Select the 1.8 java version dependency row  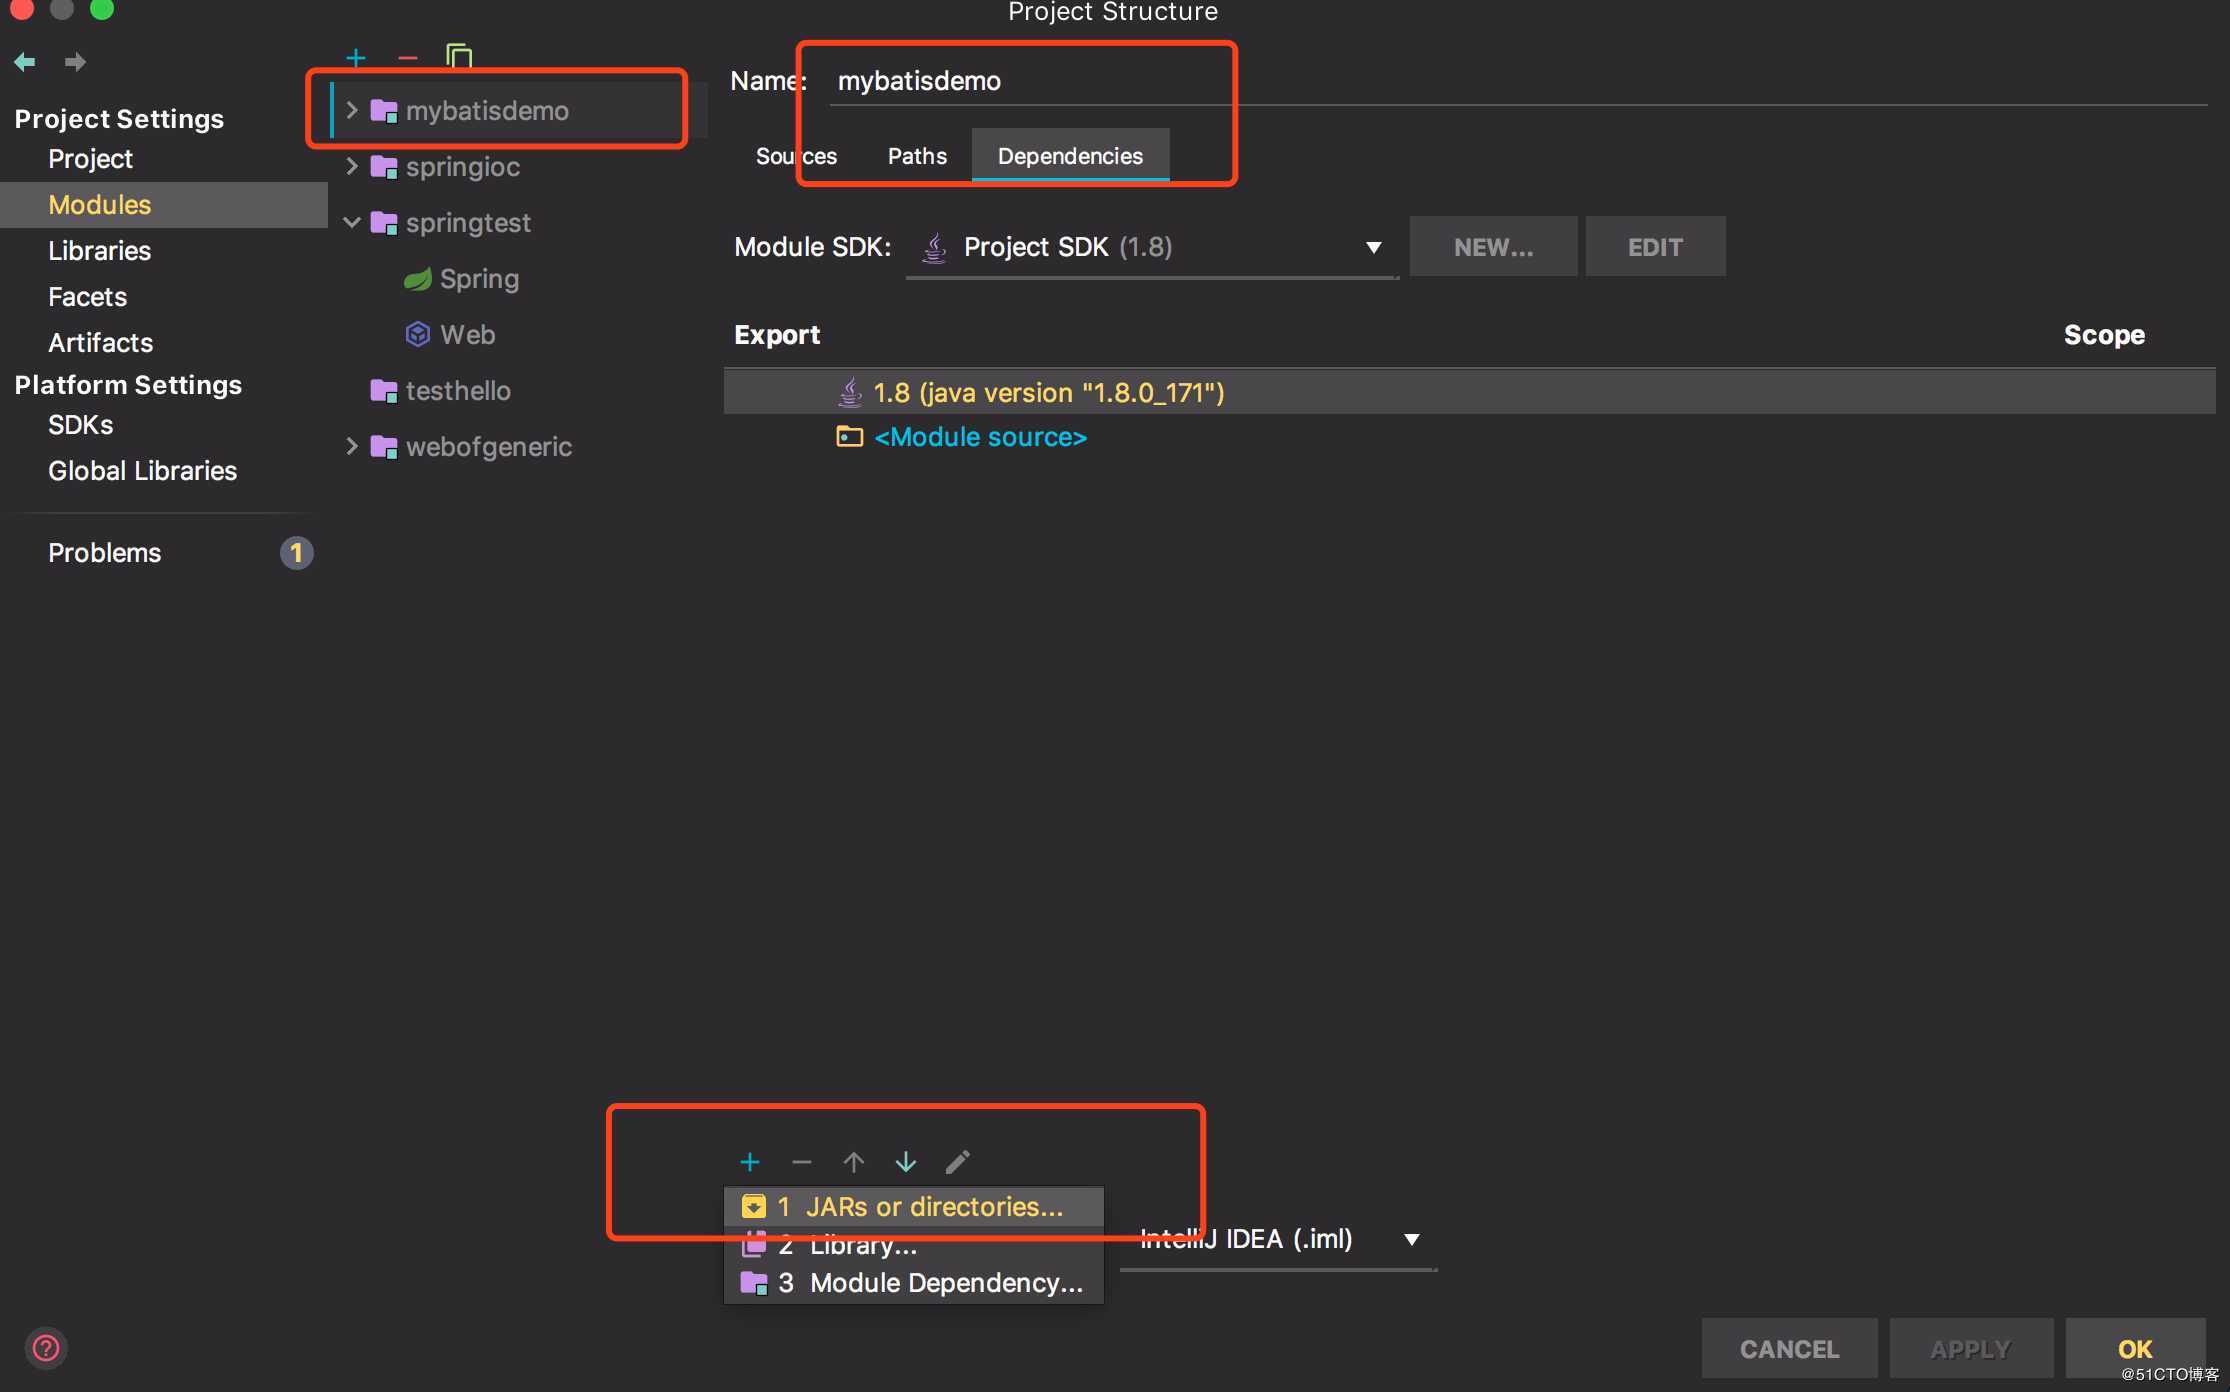tap(1469, 392)
